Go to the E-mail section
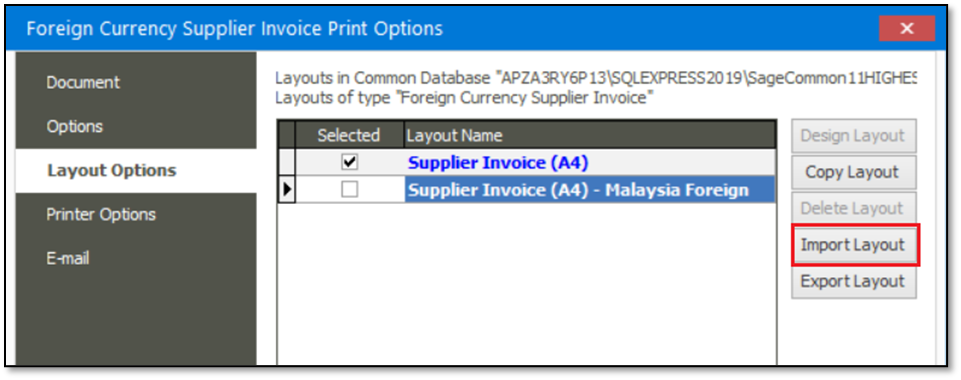 pyautogui.click(x=135, y=259)
